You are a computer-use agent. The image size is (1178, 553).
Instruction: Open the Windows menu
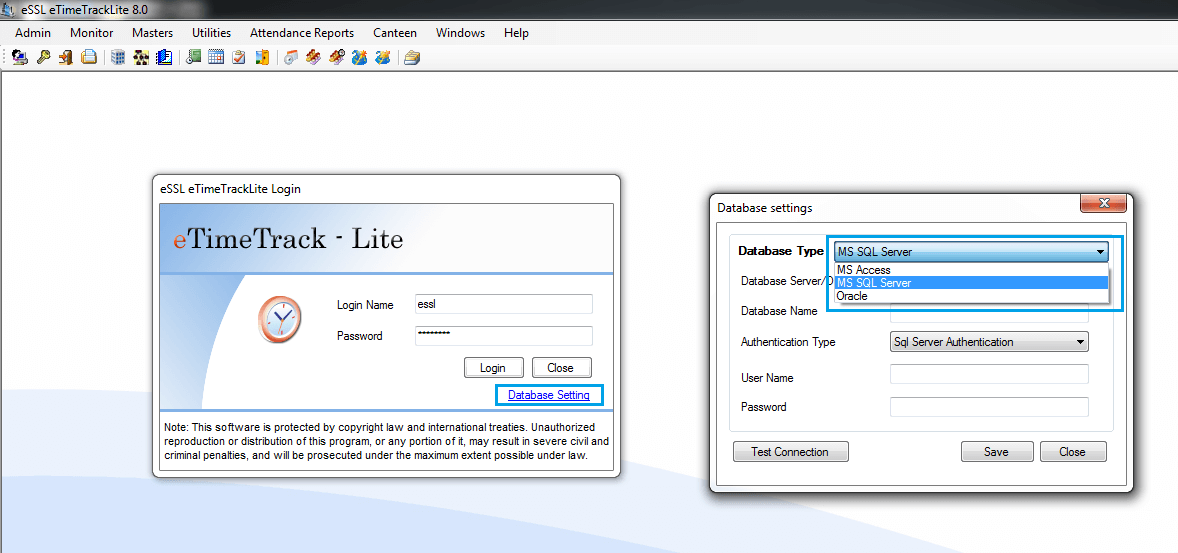pyautogui.click(x=461, y=33)
